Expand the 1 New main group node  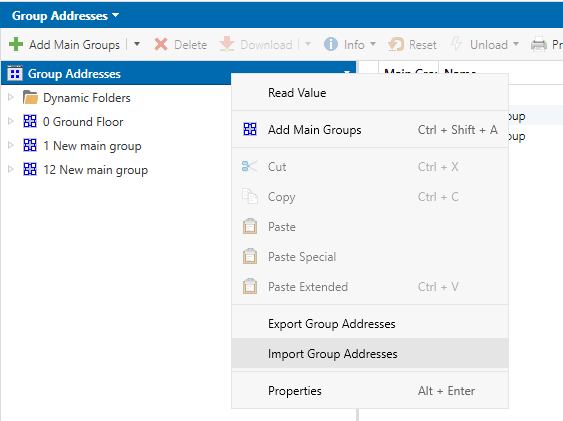point(11,145)
